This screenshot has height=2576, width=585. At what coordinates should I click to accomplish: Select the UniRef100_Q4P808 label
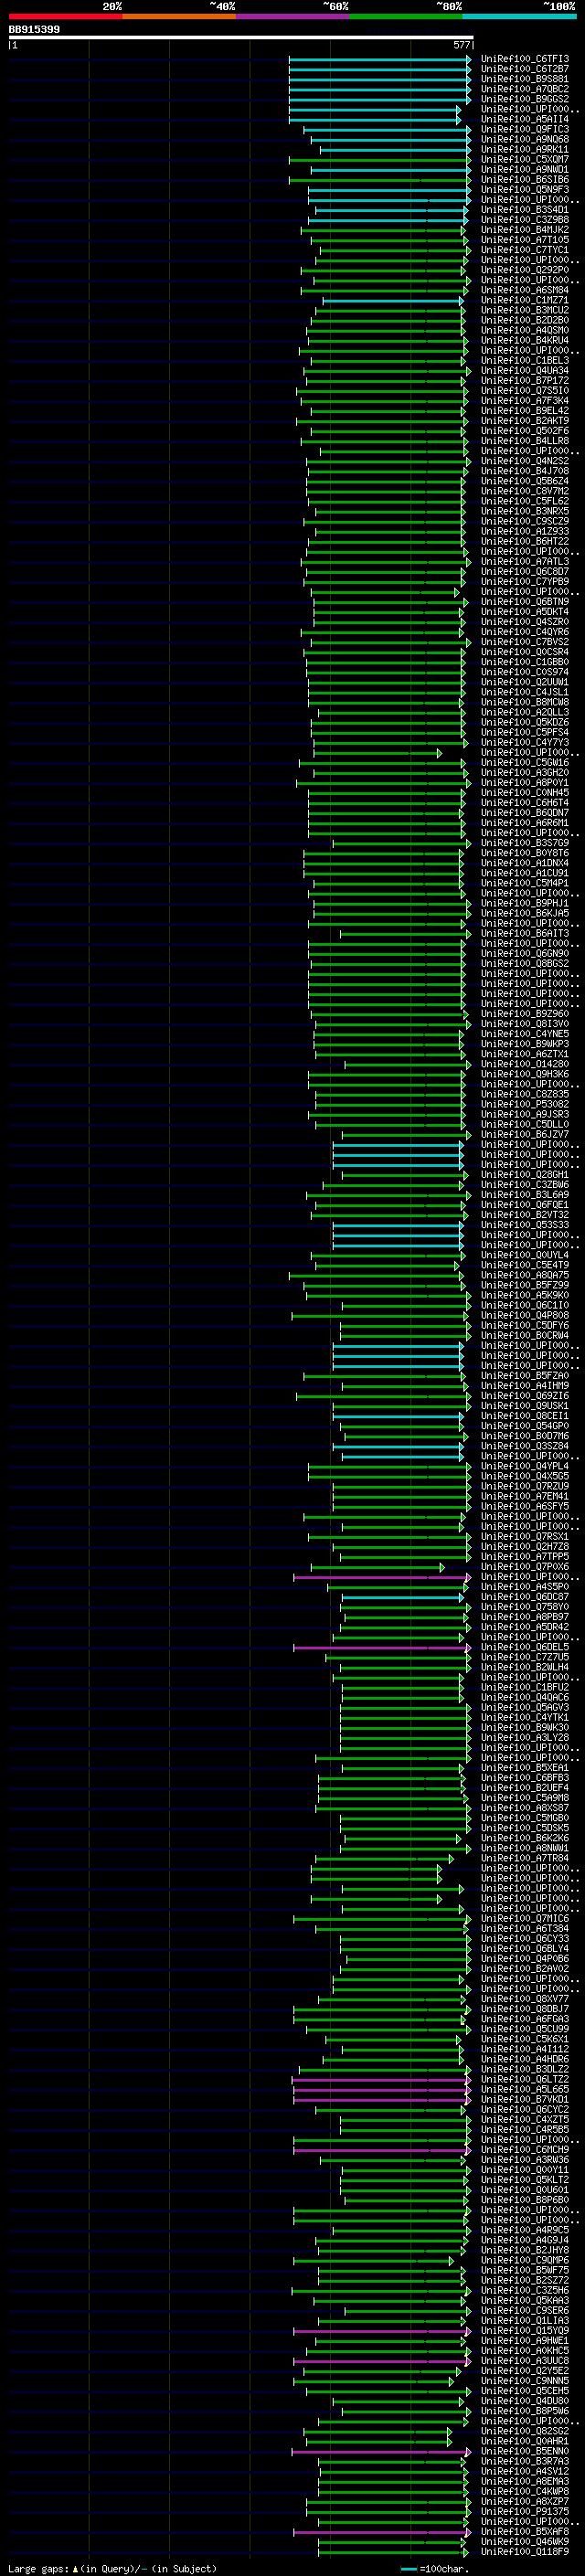[525, 1315]
